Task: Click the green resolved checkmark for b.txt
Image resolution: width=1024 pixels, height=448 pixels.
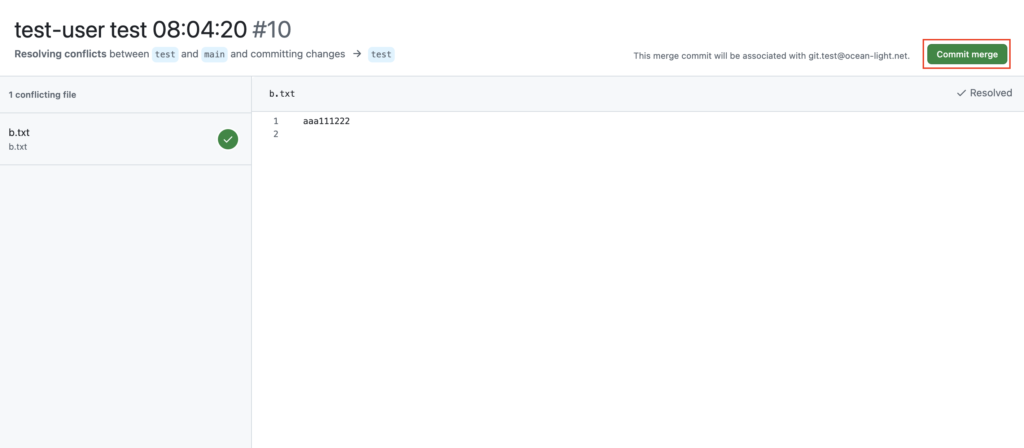Action: point(228,139)
